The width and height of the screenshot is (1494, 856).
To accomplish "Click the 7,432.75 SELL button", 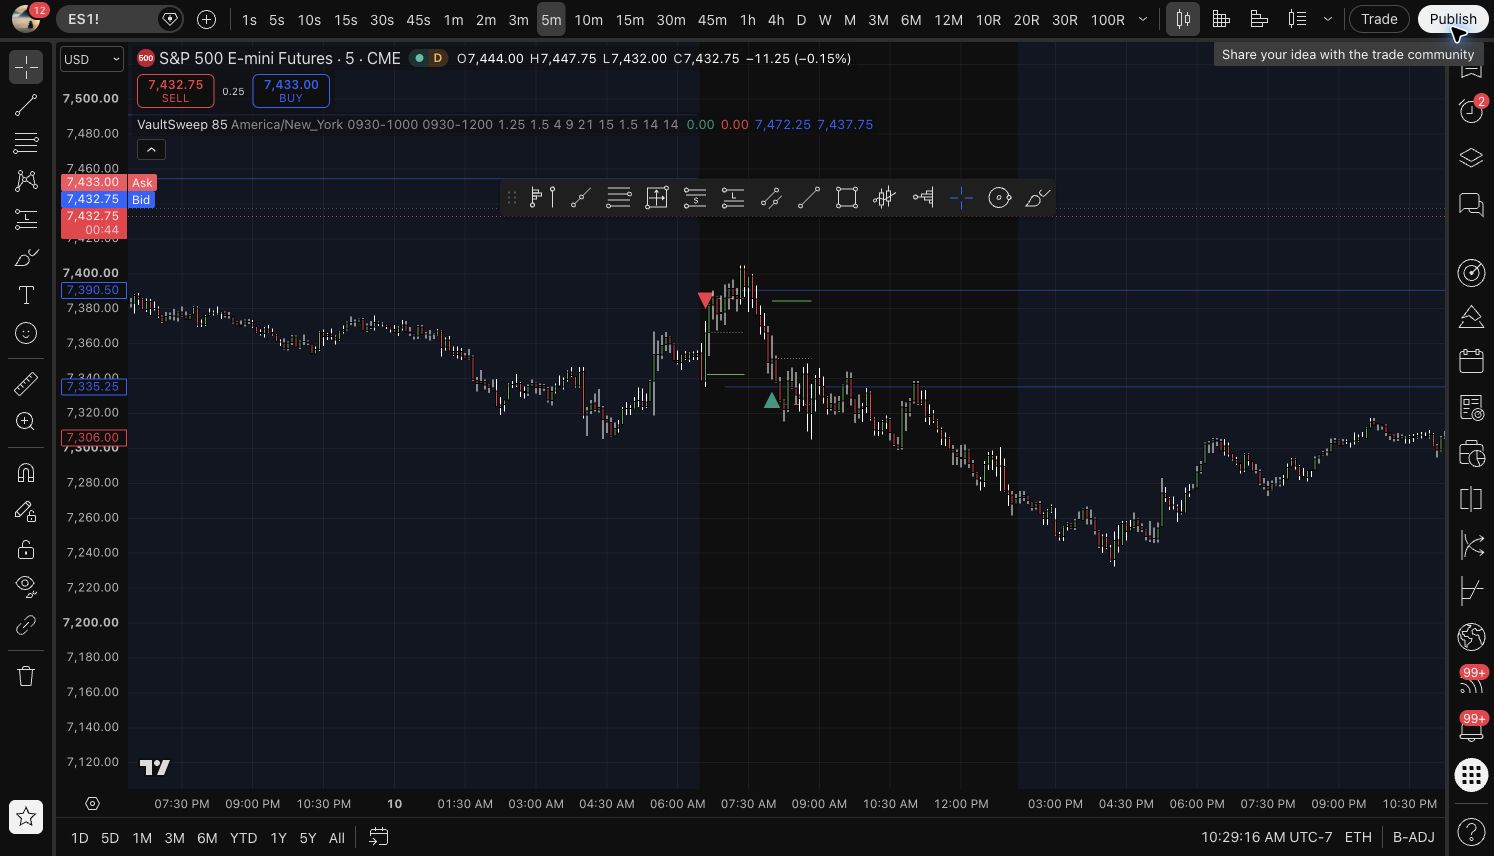I will pyautogui.click(x=175, y=91).
